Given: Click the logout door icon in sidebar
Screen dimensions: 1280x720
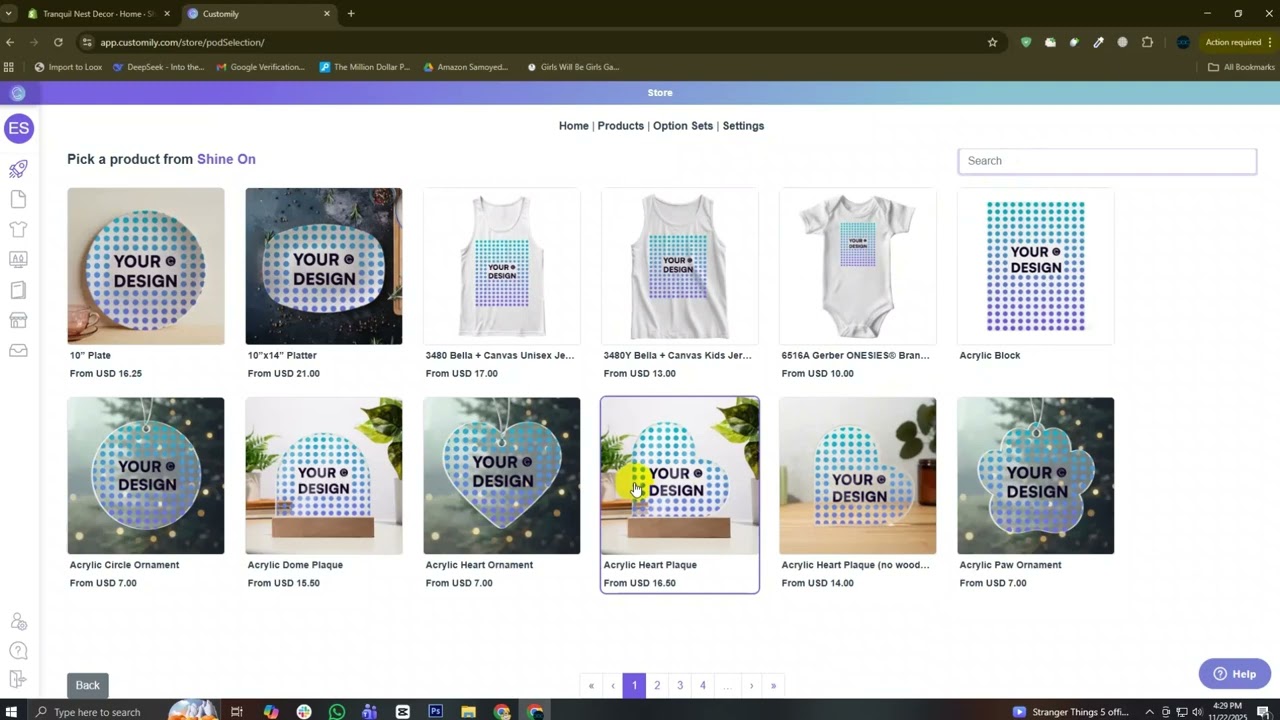Looking at the screenshot, I should 18,680.
